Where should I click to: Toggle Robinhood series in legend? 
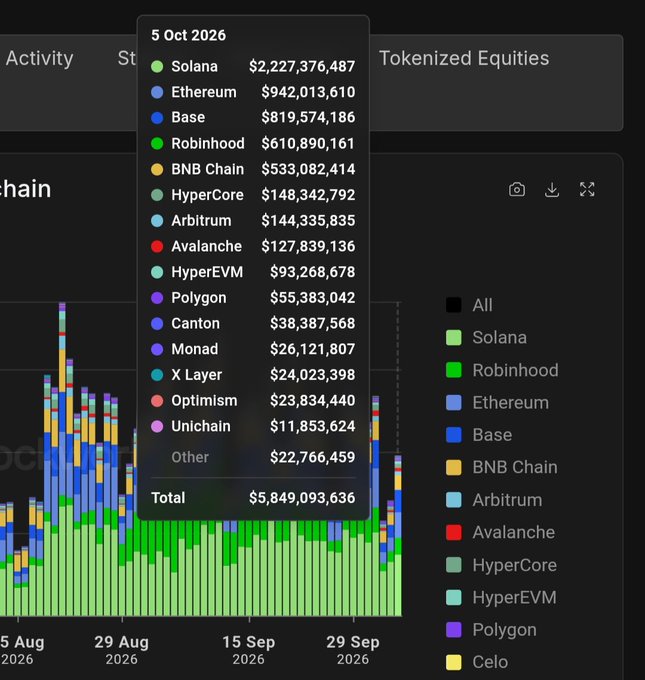502,370
